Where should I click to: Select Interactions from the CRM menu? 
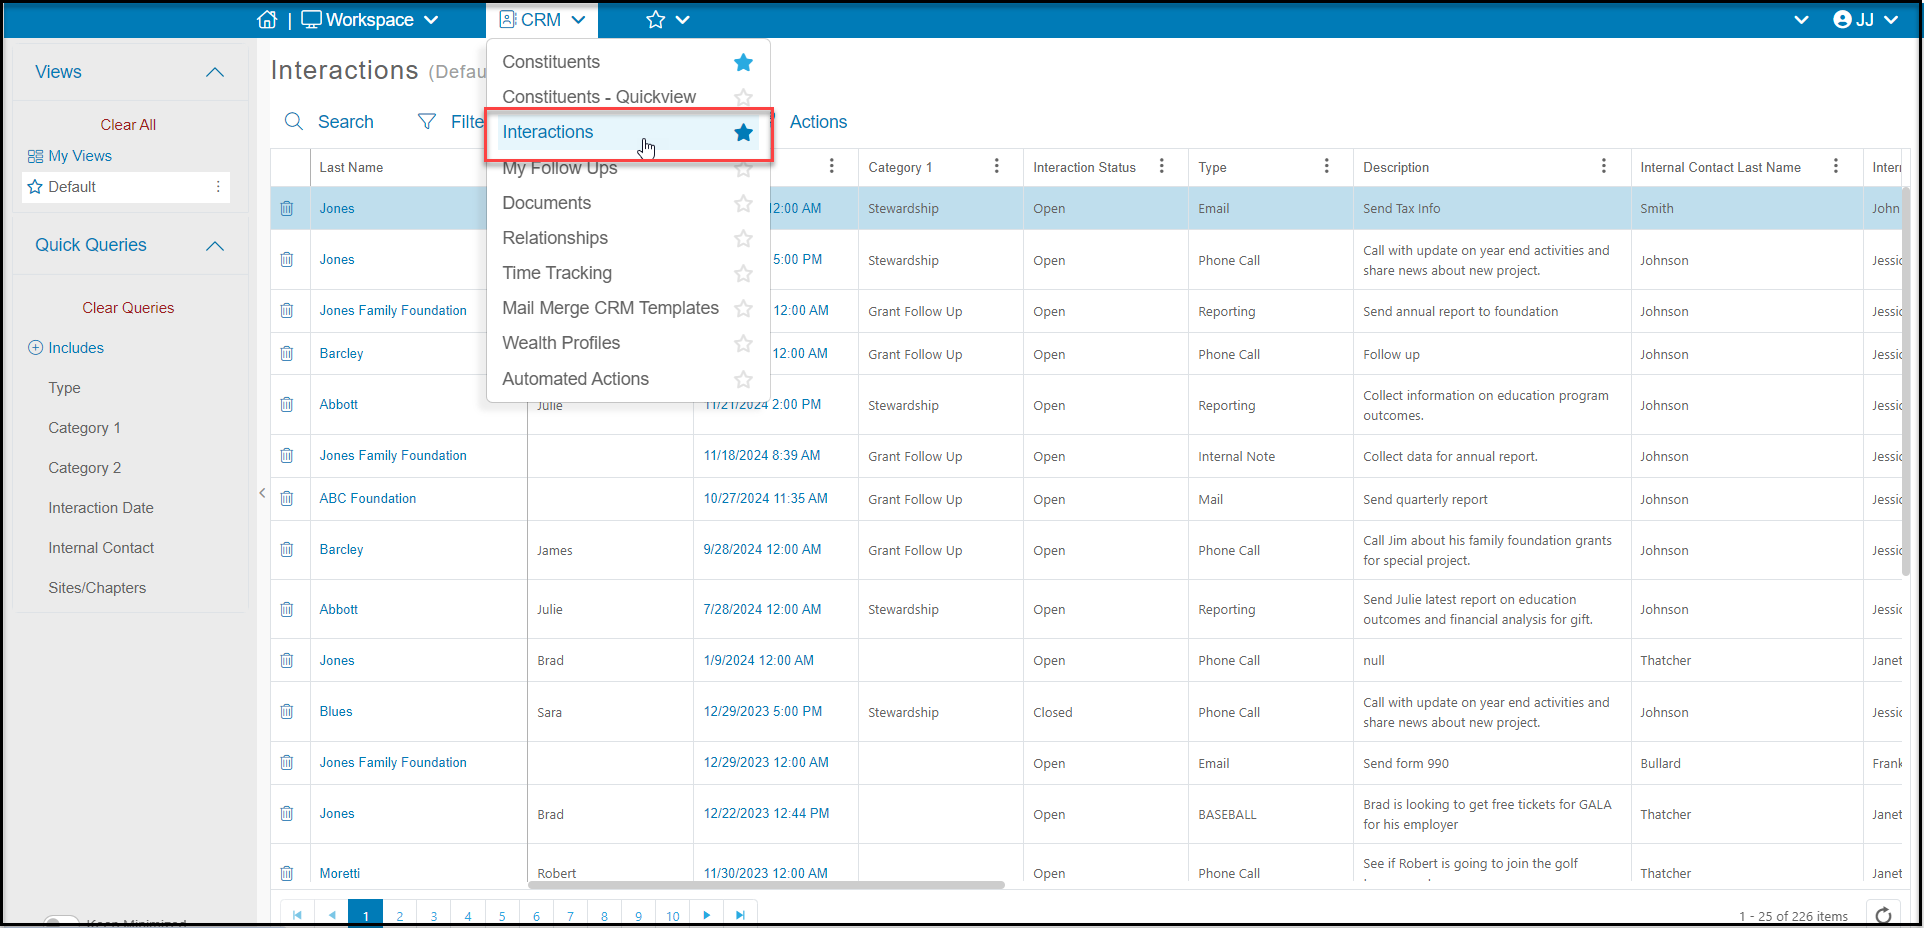pos(548,132)
